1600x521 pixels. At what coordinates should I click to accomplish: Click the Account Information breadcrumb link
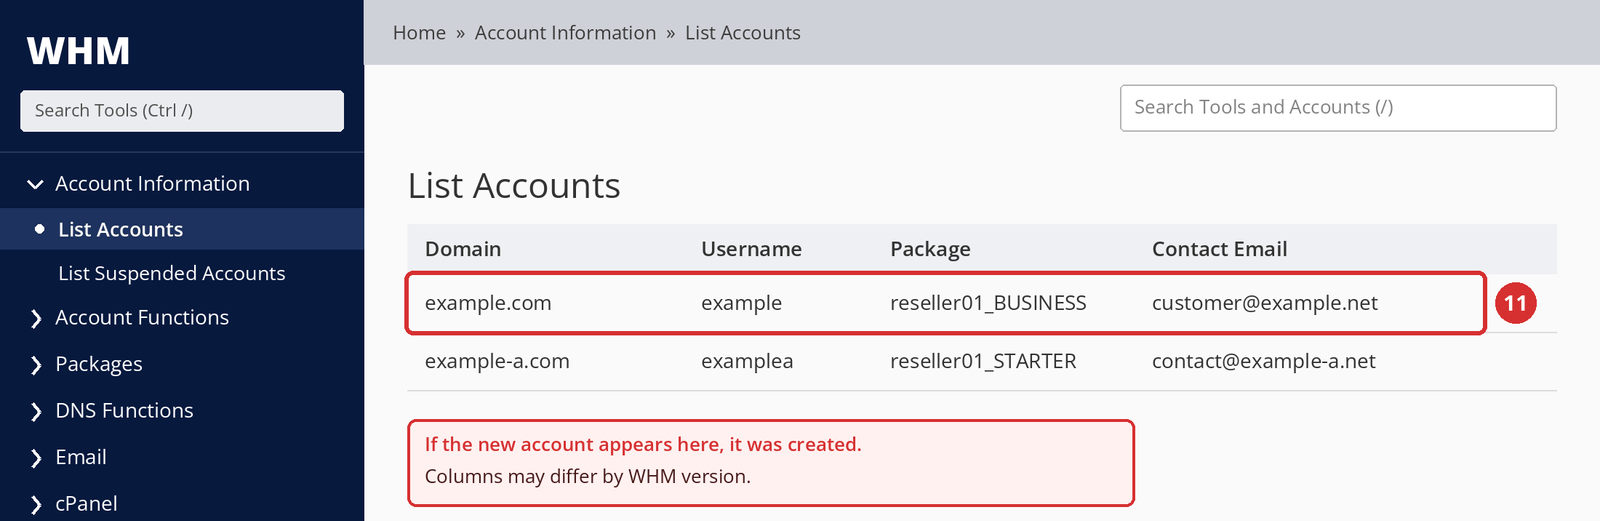pos(565,33)
